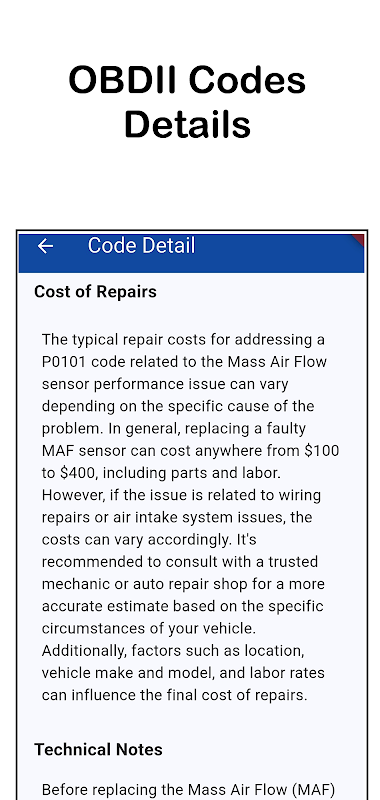Viewport: 380px width, 800px height.
Task: Click the Cost of Repairs heading
Action: pyautogui.click(x=95, y=292)
